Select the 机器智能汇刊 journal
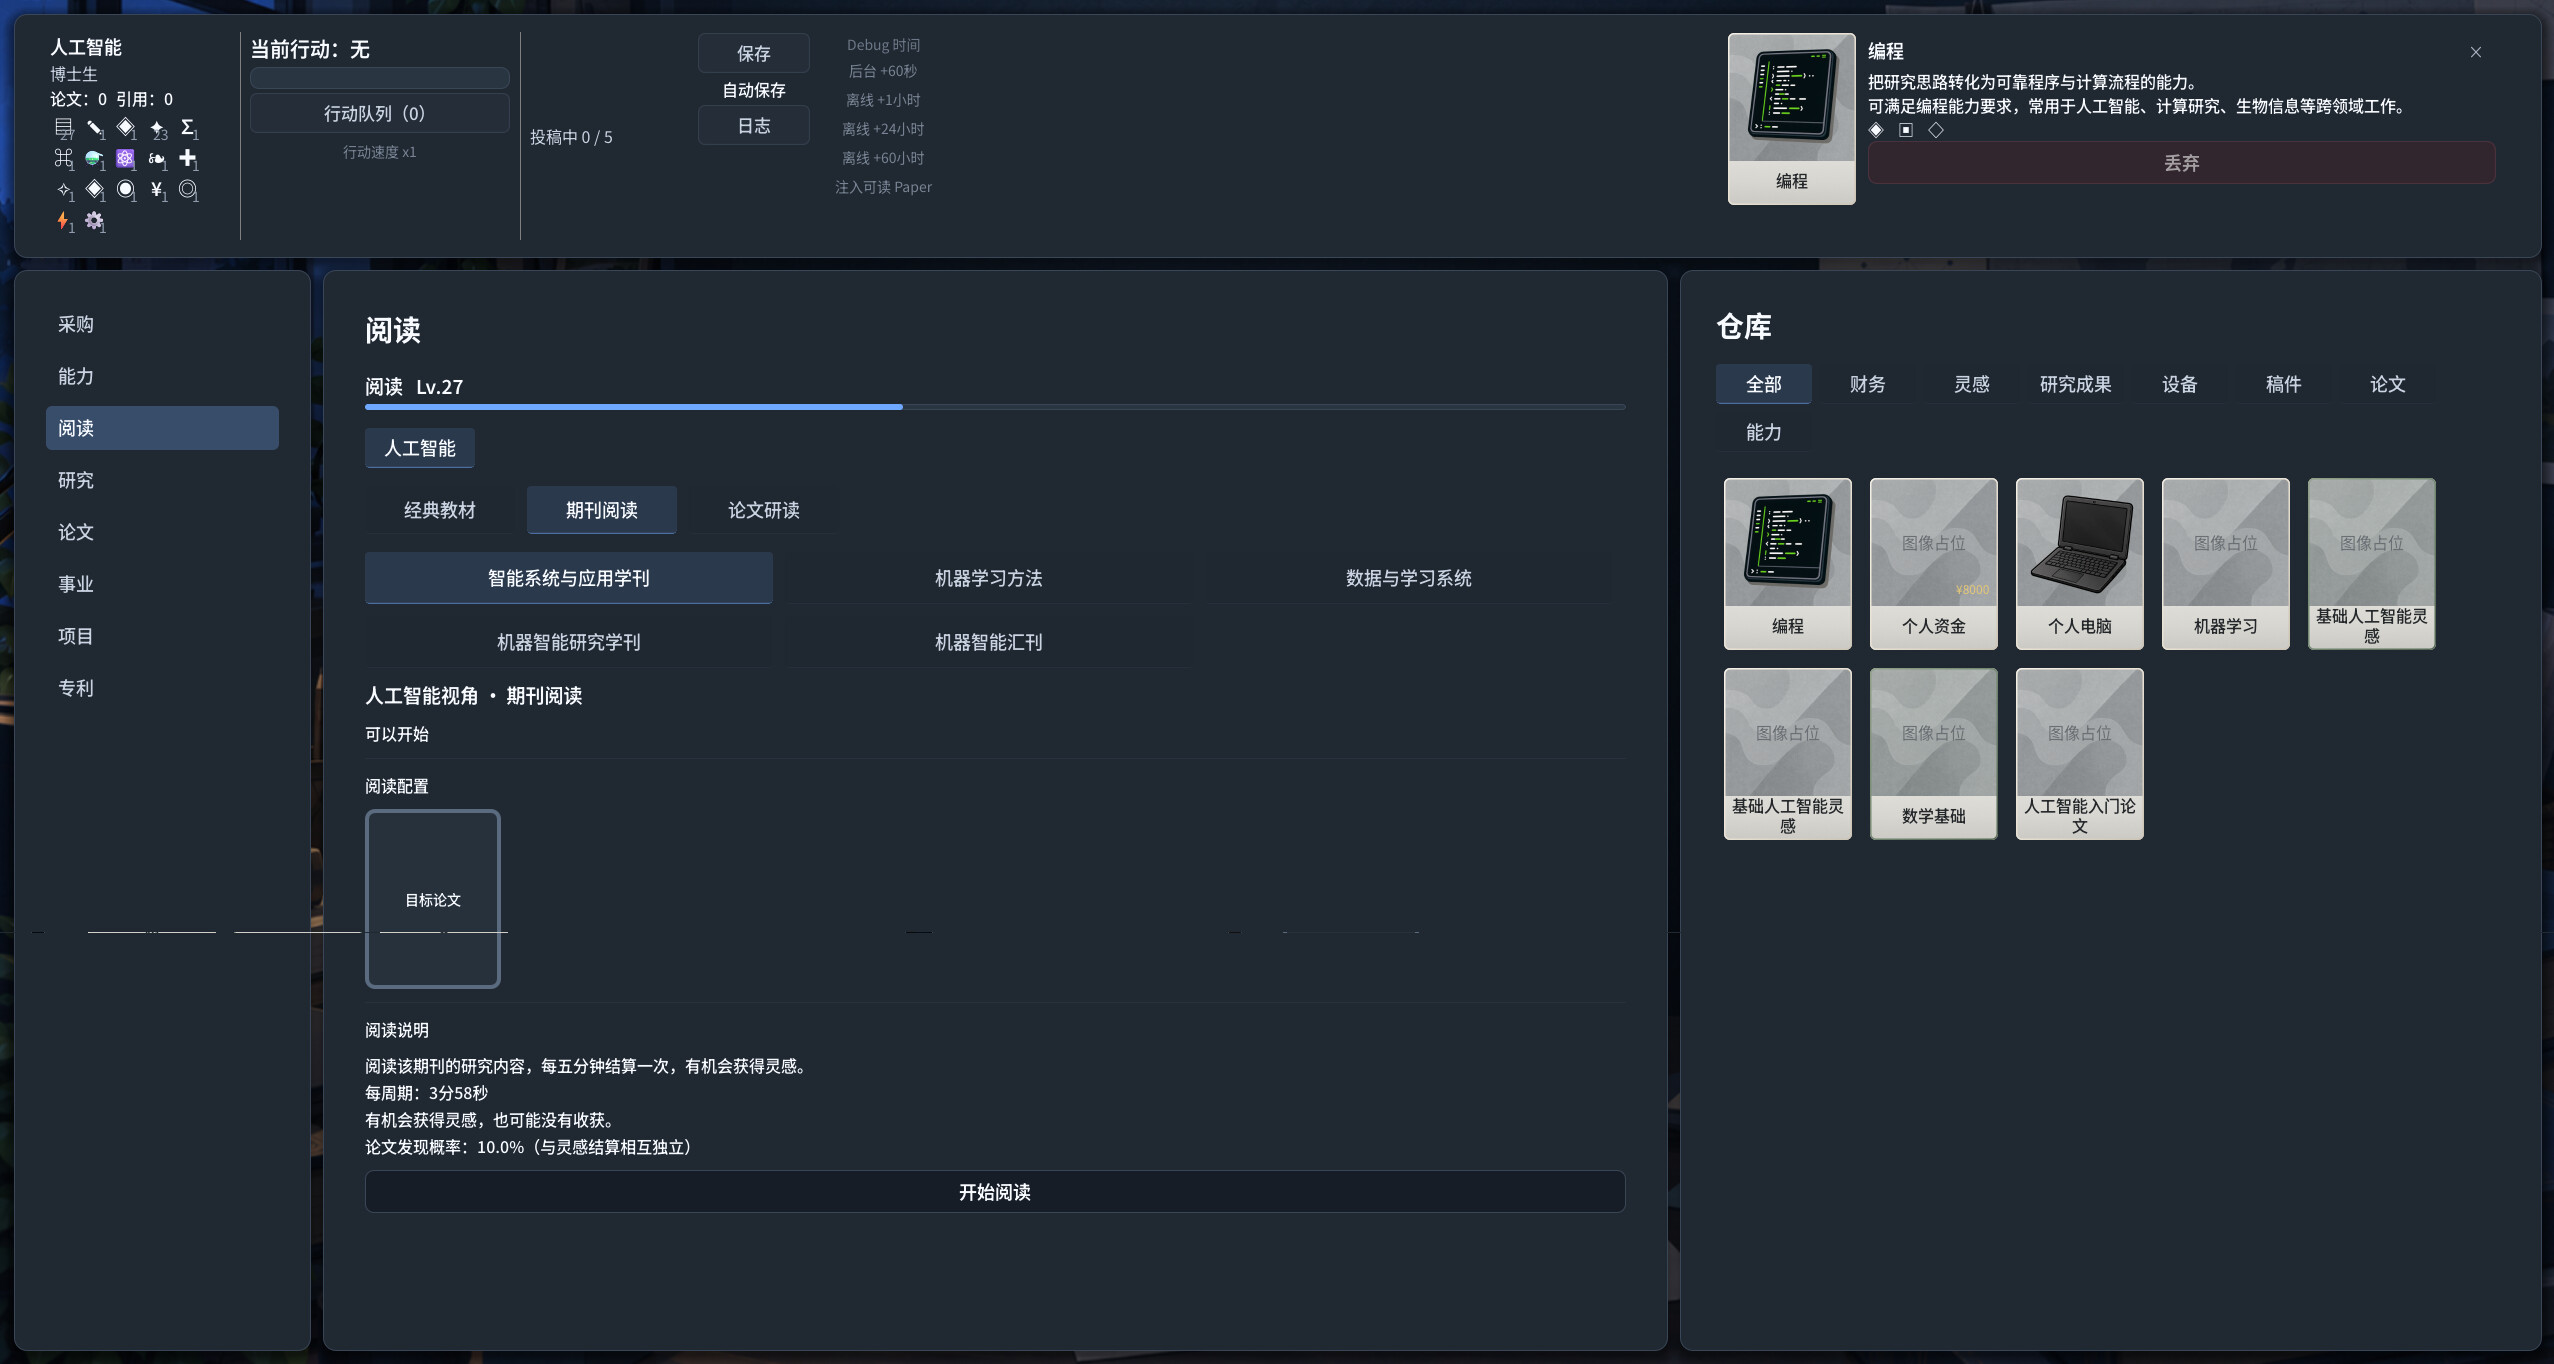Image resolution: width=2554 pixels, height=1364 pixels. click(988, 642)
